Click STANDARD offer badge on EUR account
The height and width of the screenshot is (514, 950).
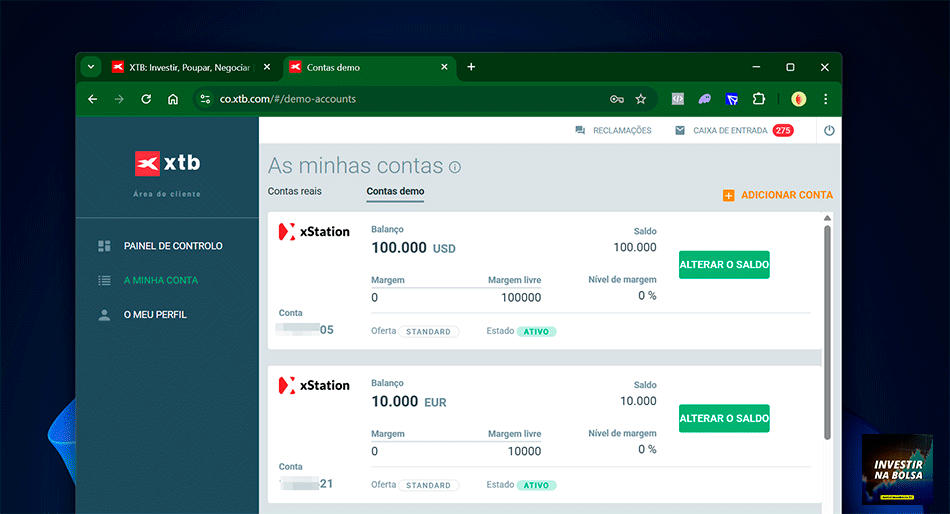coord(428,485)
